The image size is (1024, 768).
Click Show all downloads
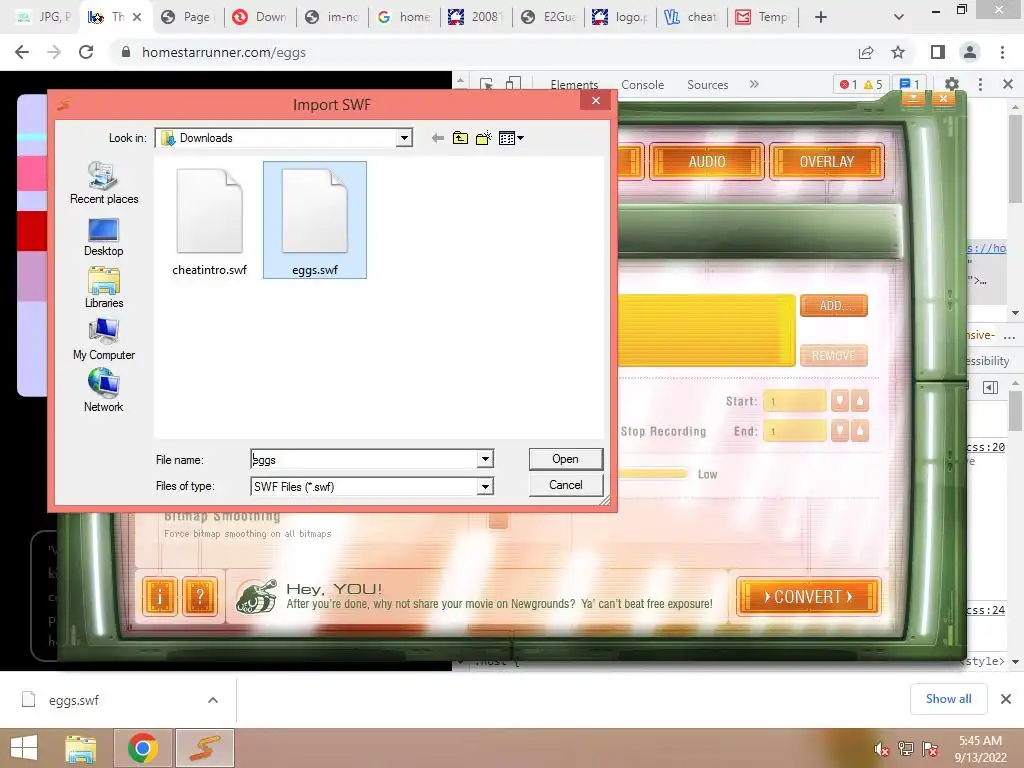(948, 699)
